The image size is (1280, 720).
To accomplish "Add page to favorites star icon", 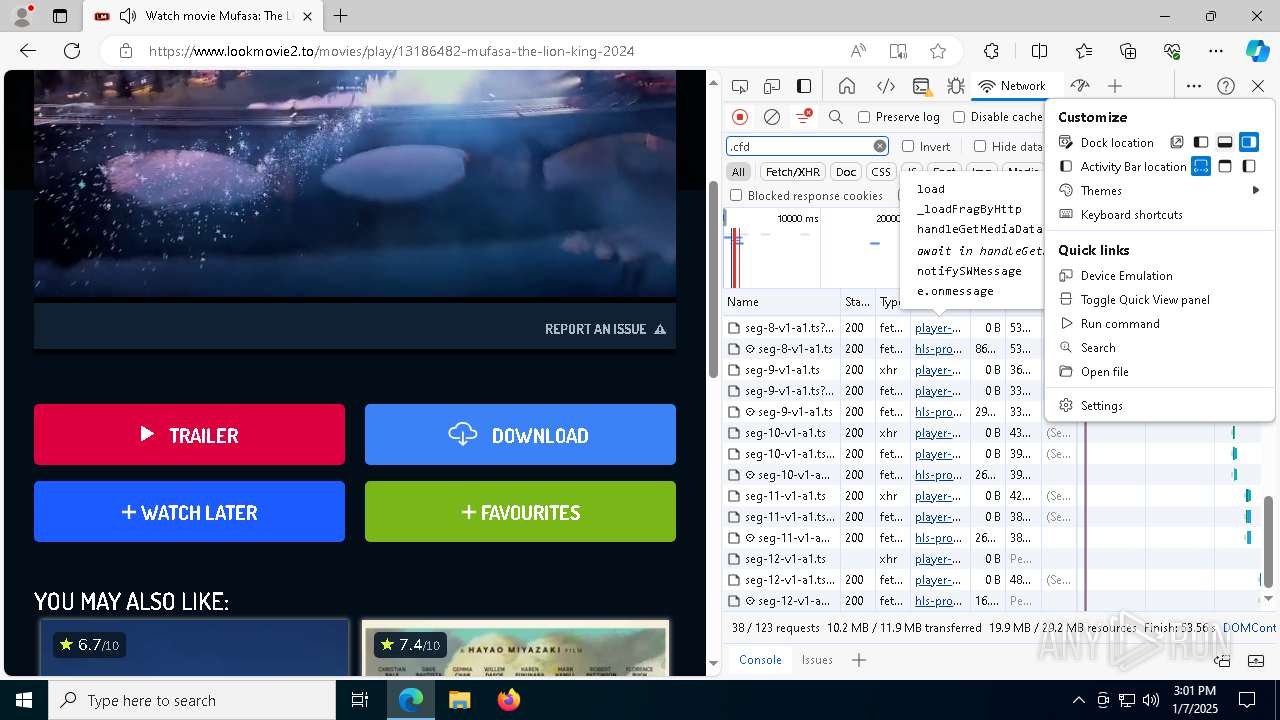I will (x=937, y=51).
